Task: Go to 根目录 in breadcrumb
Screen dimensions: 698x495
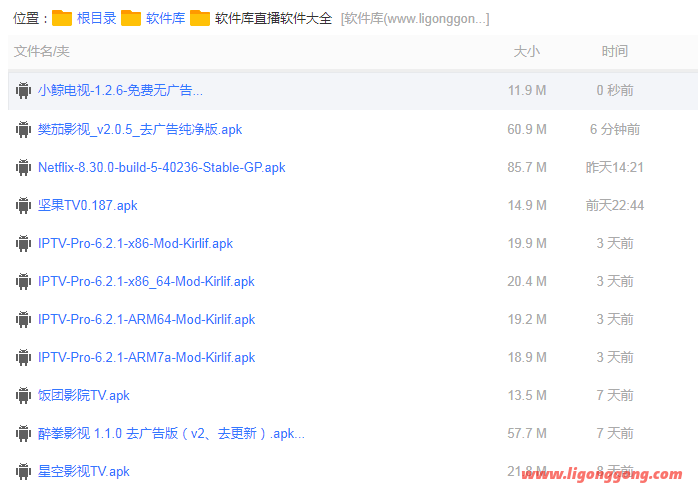Action: click(97, 18)
